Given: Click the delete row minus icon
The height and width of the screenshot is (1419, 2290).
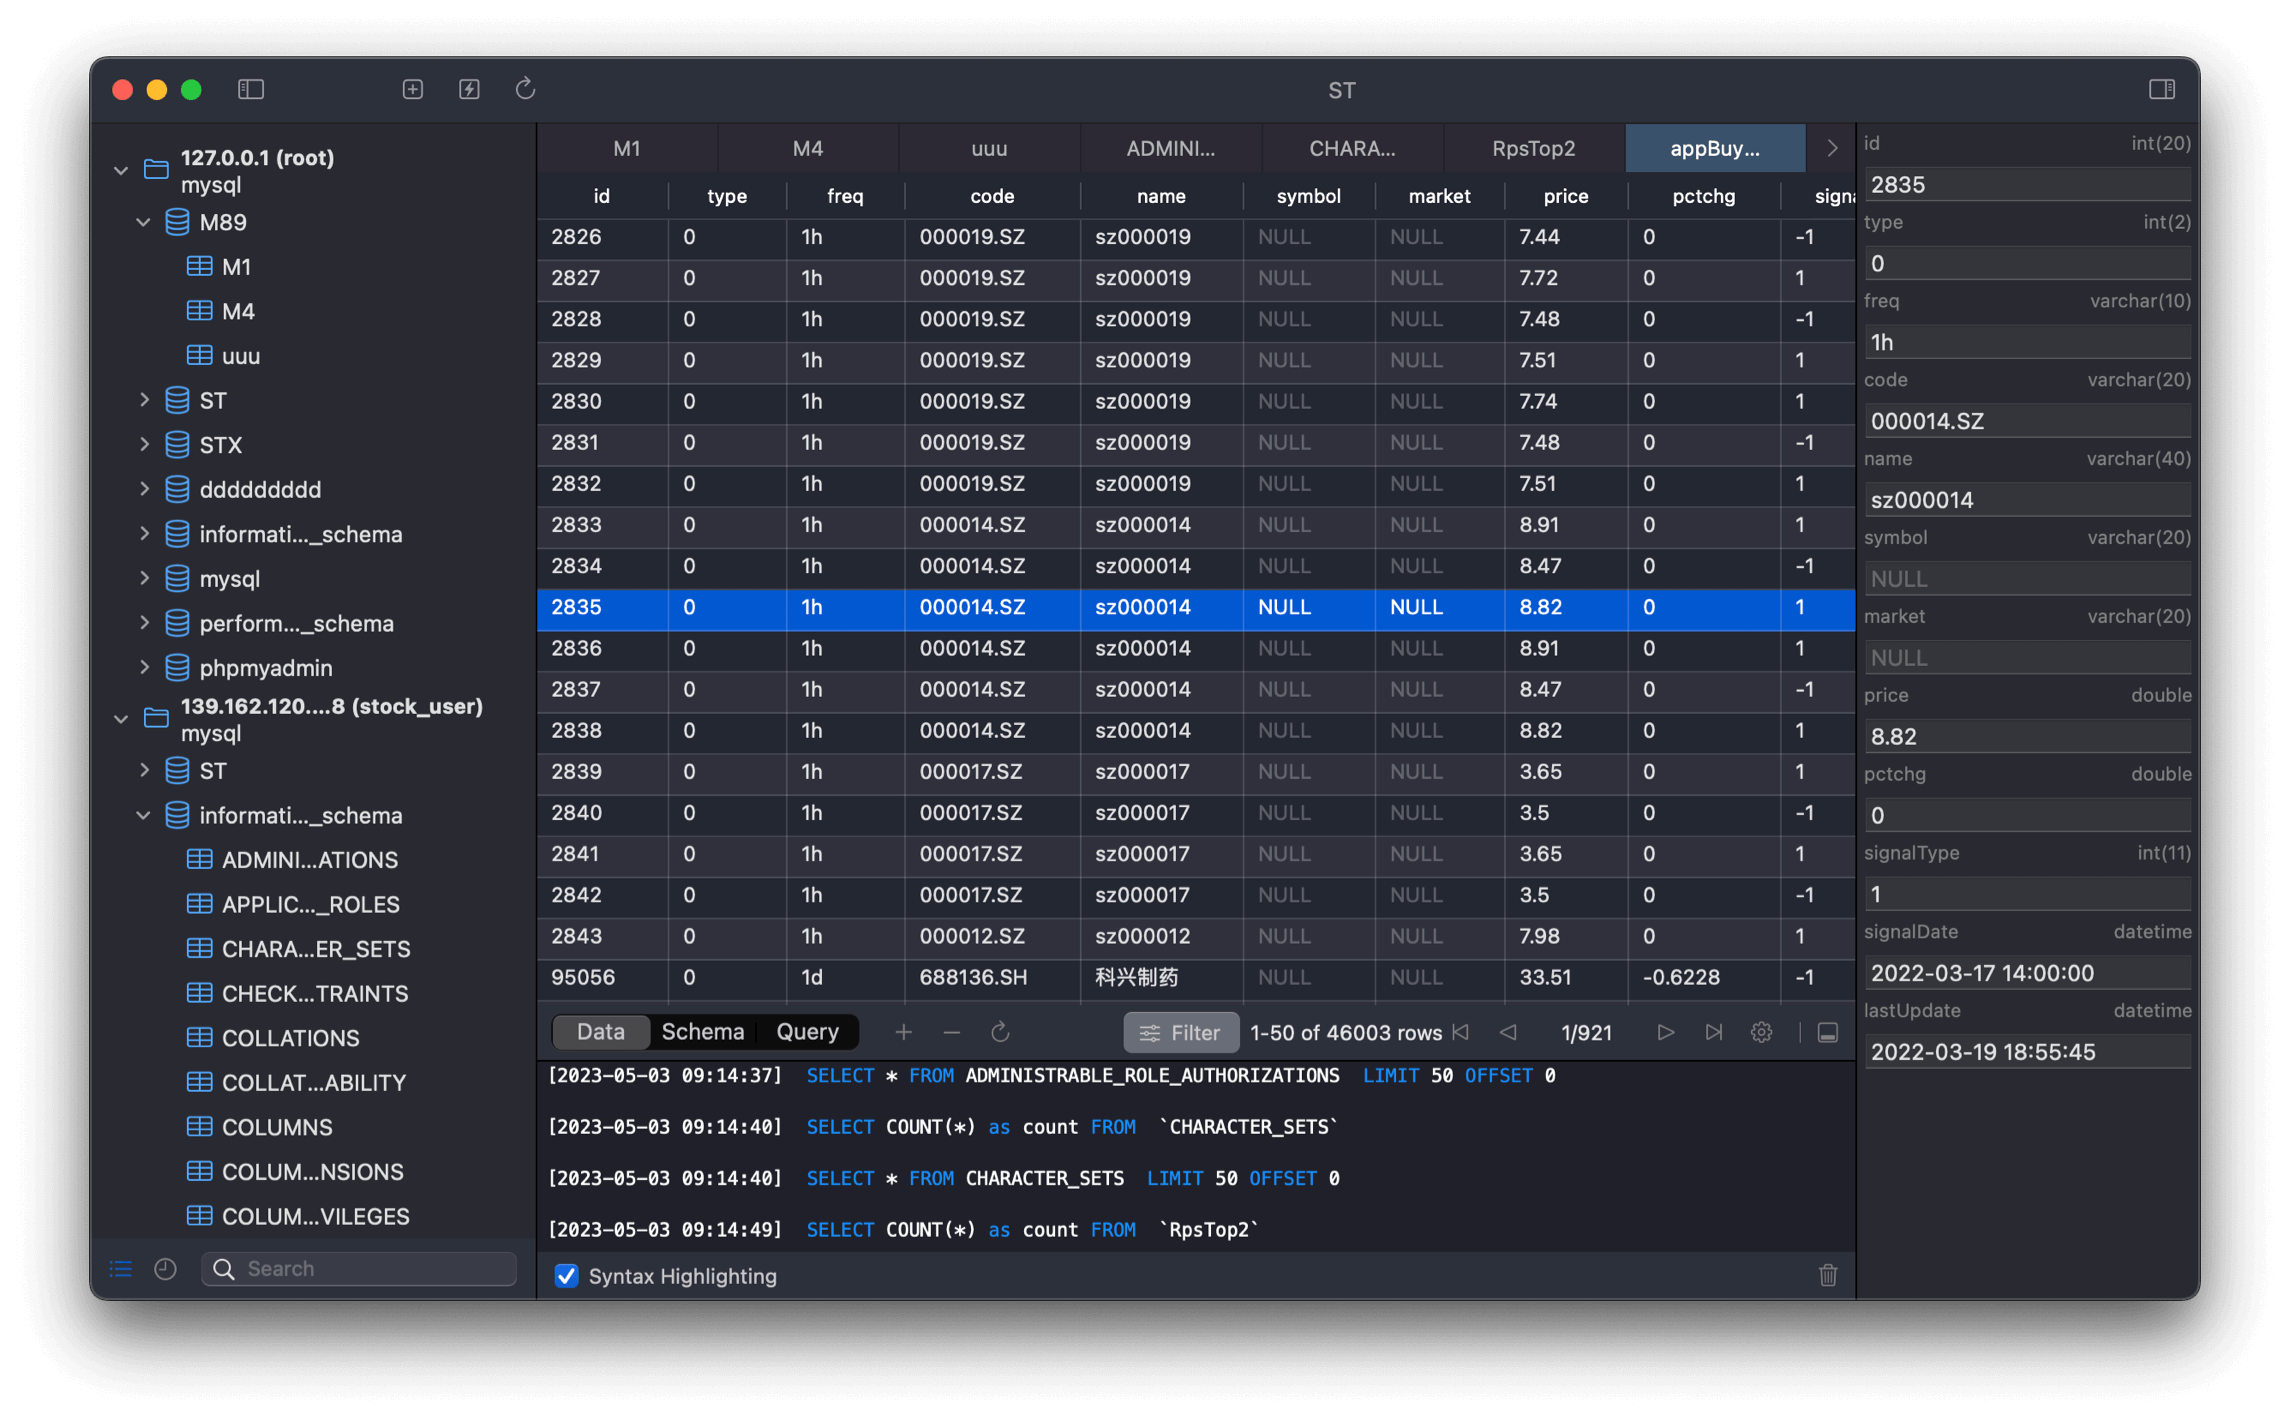Looking at the screenshot, I should [952, 1032].
